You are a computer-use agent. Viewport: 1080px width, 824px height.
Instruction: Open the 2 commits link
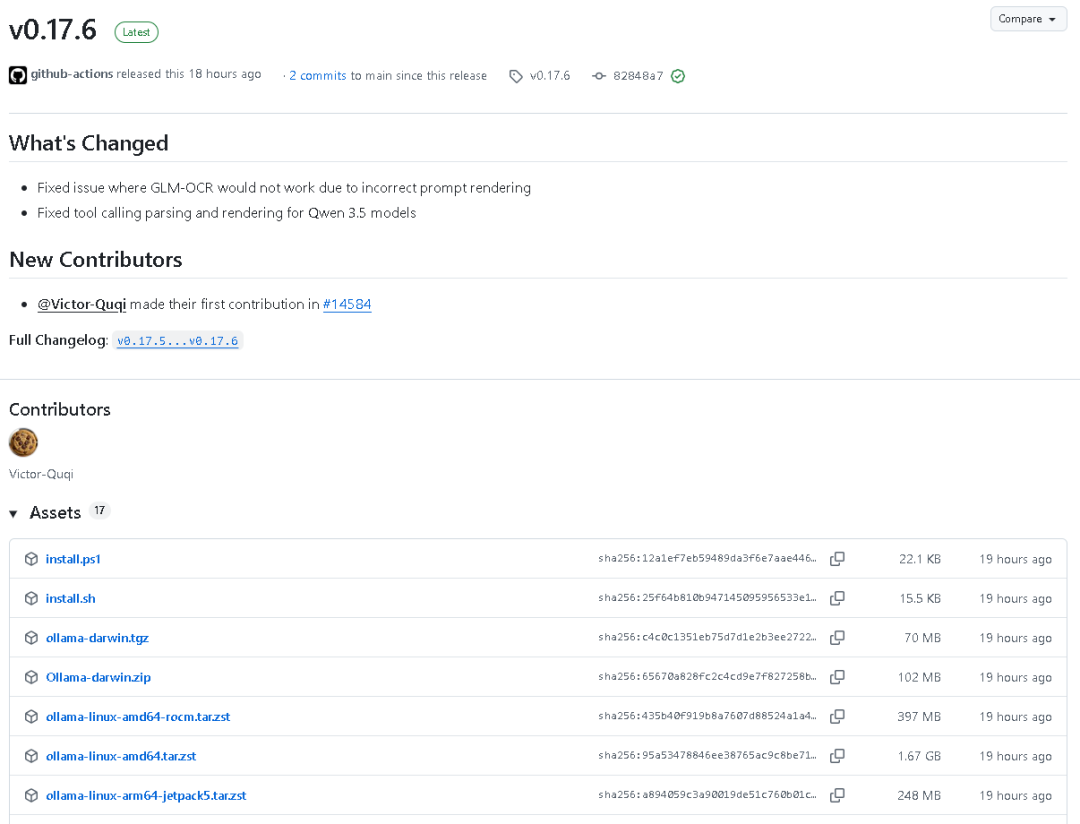[317, 76]
